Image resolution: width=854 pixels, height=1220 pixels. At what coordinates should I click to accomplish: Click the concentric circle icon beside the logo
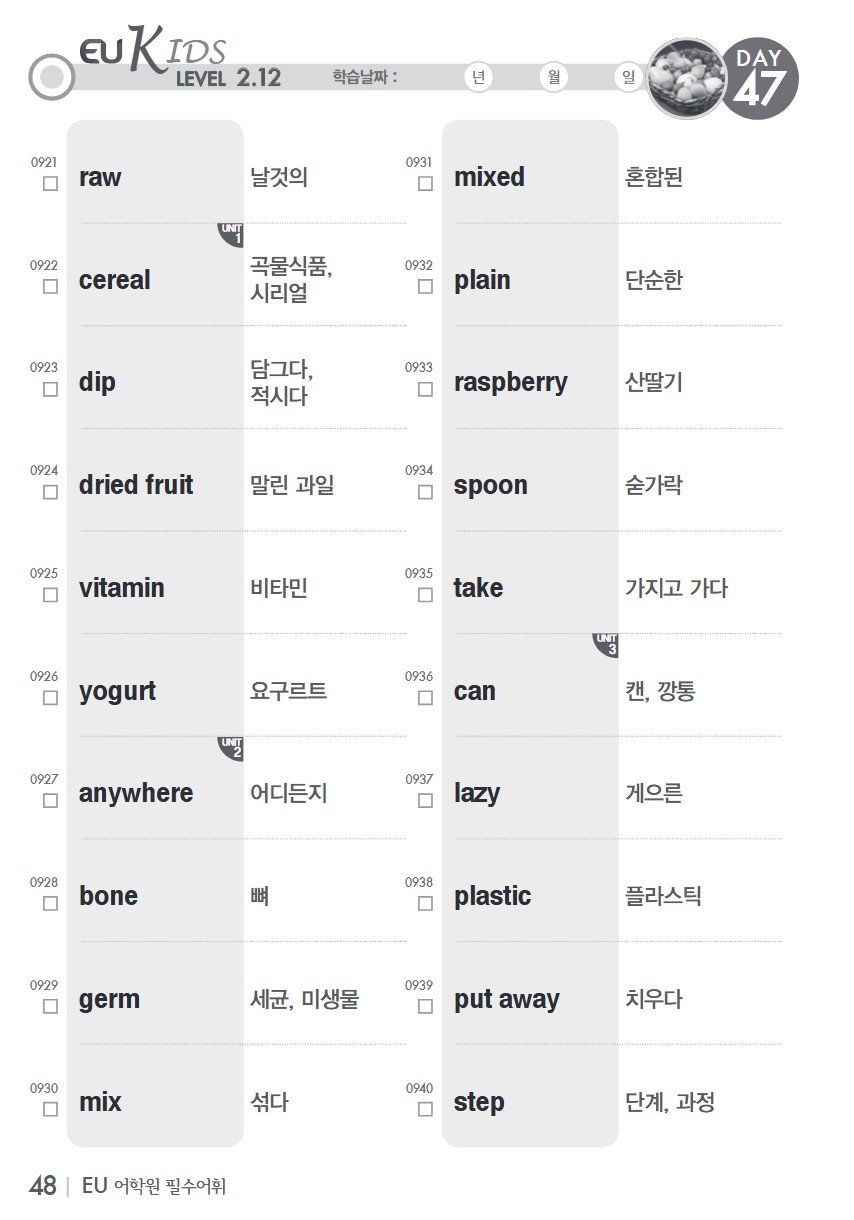coord(52,78)
